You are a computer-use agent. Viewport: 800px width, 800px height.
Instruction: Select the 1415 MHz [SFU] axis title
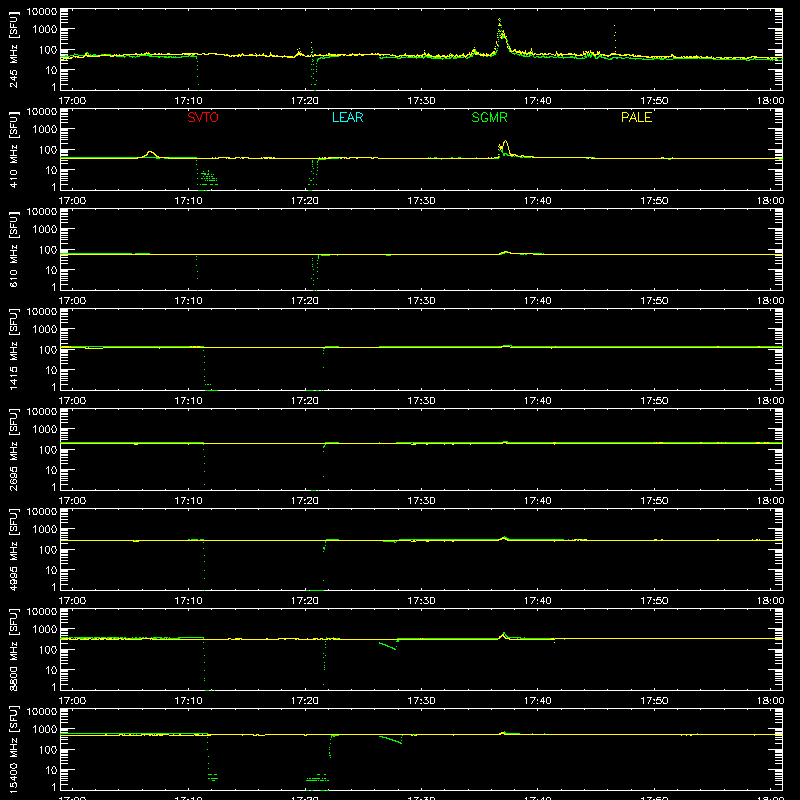14,349
